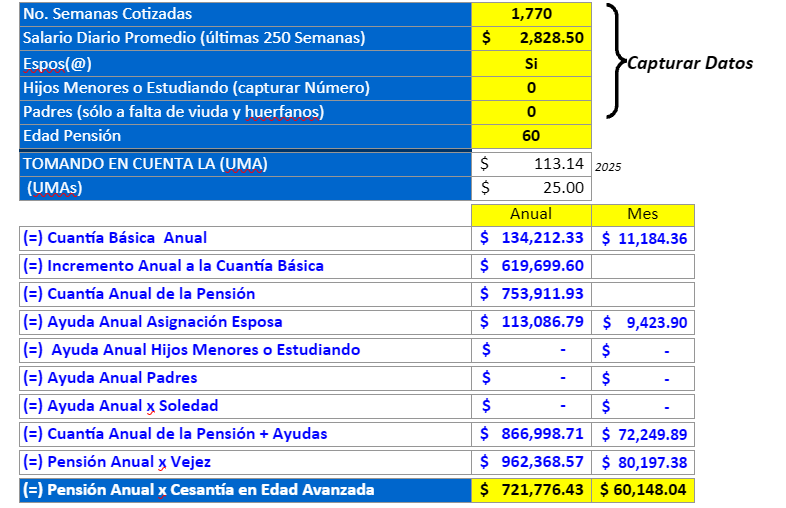786x508 pixels.
Task: Click the Pensión + Ayudas annual total 866,998.71
Action: click(531, 434)
